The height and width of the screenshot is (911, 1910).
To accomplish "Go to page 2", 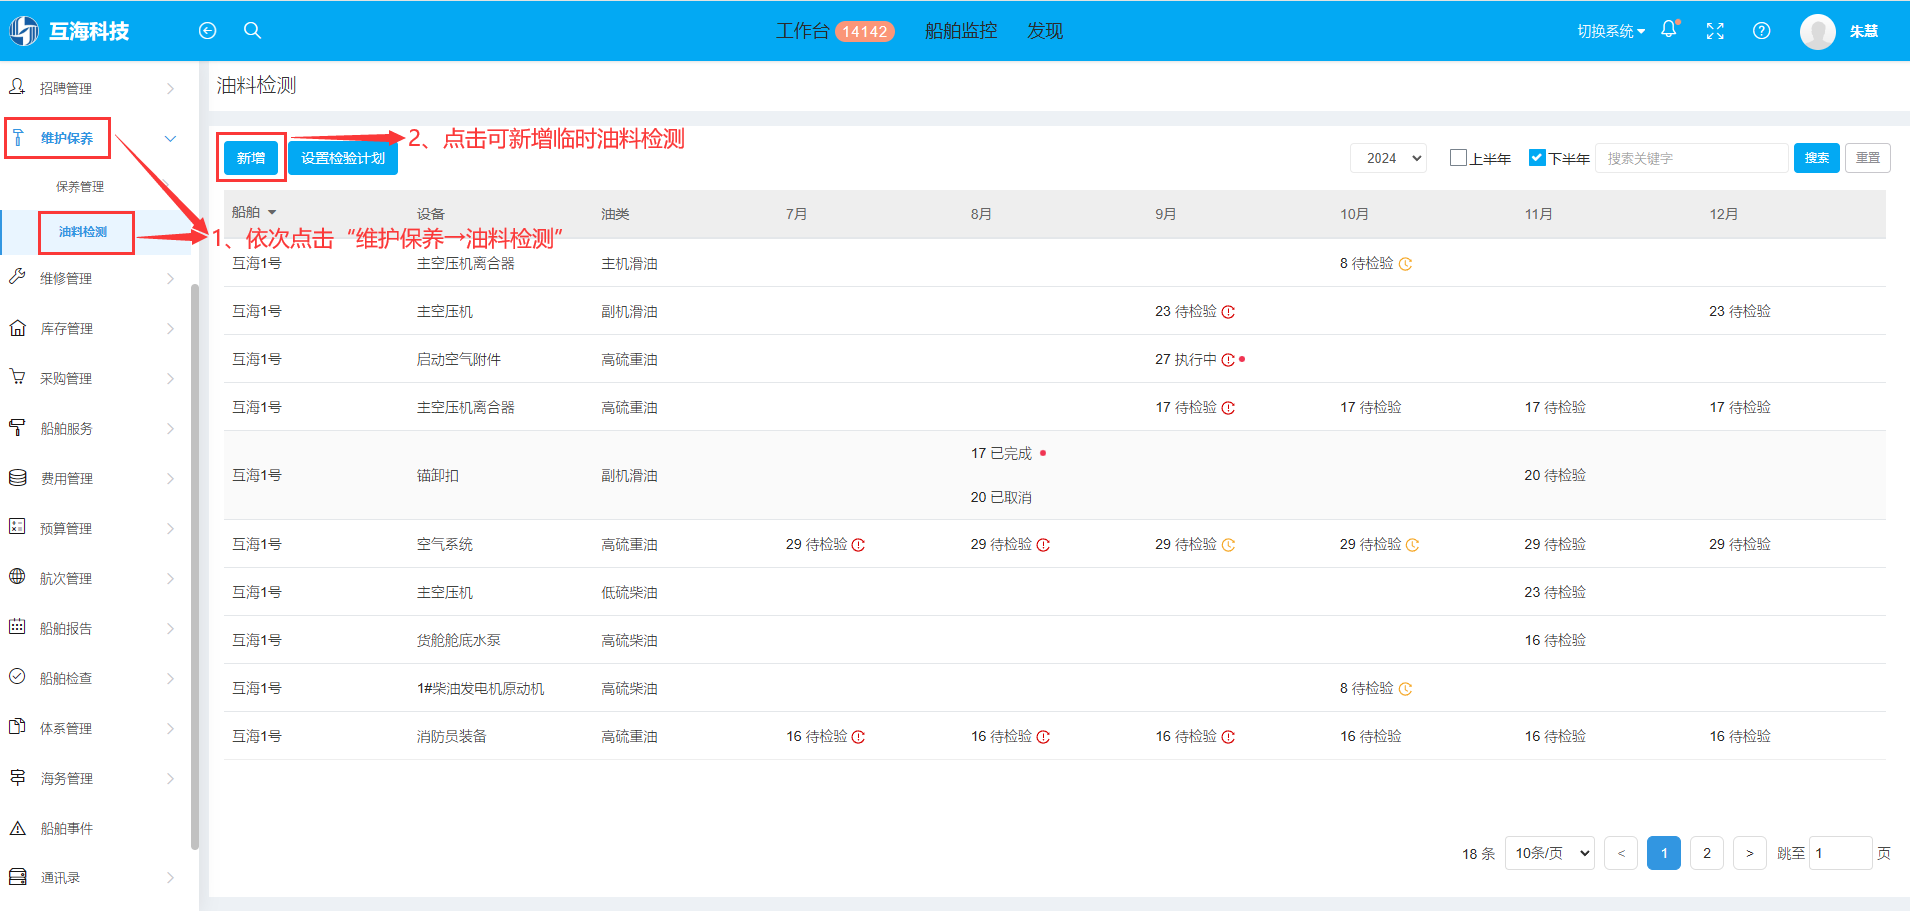I will coord(1707,853).
